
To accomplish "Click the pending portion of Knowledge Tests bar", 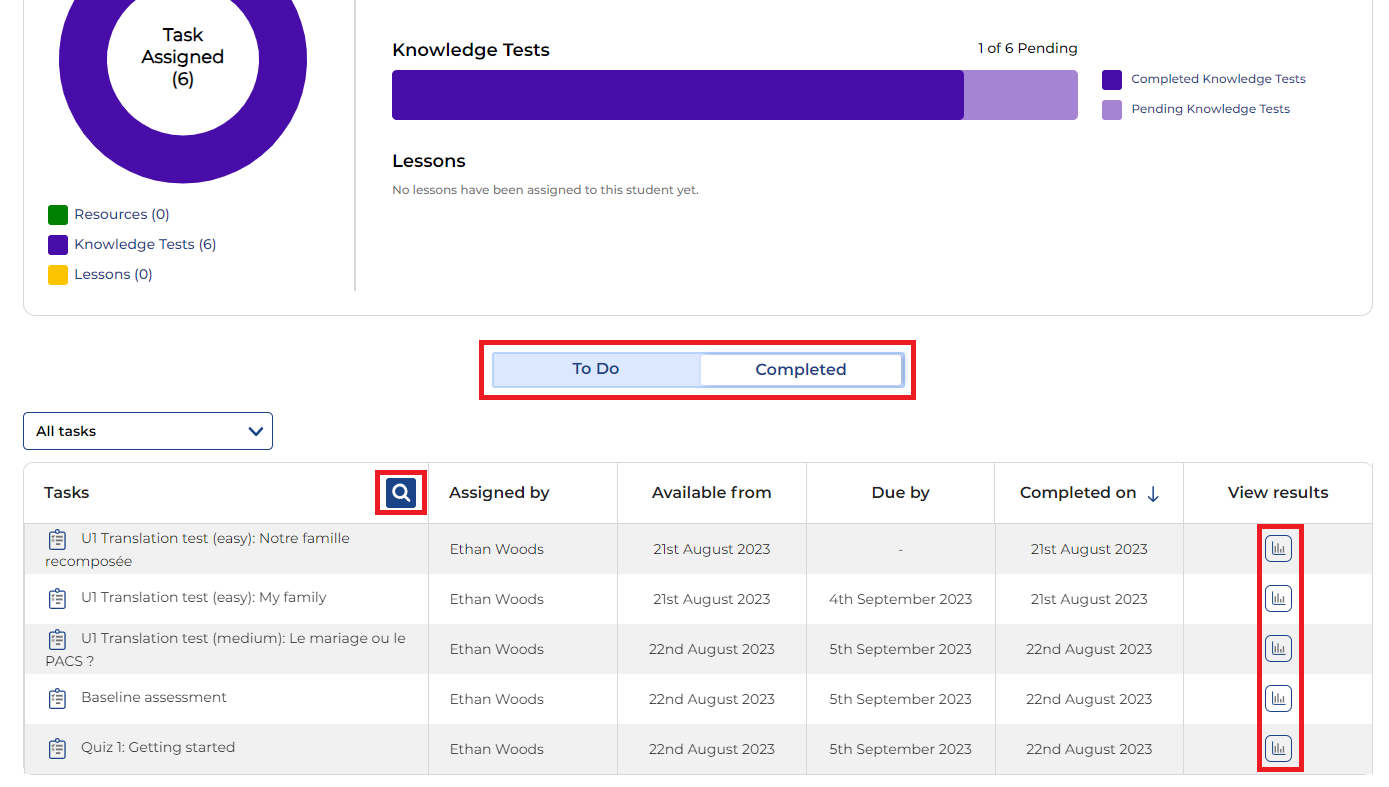I will [x=1020, y=95].
